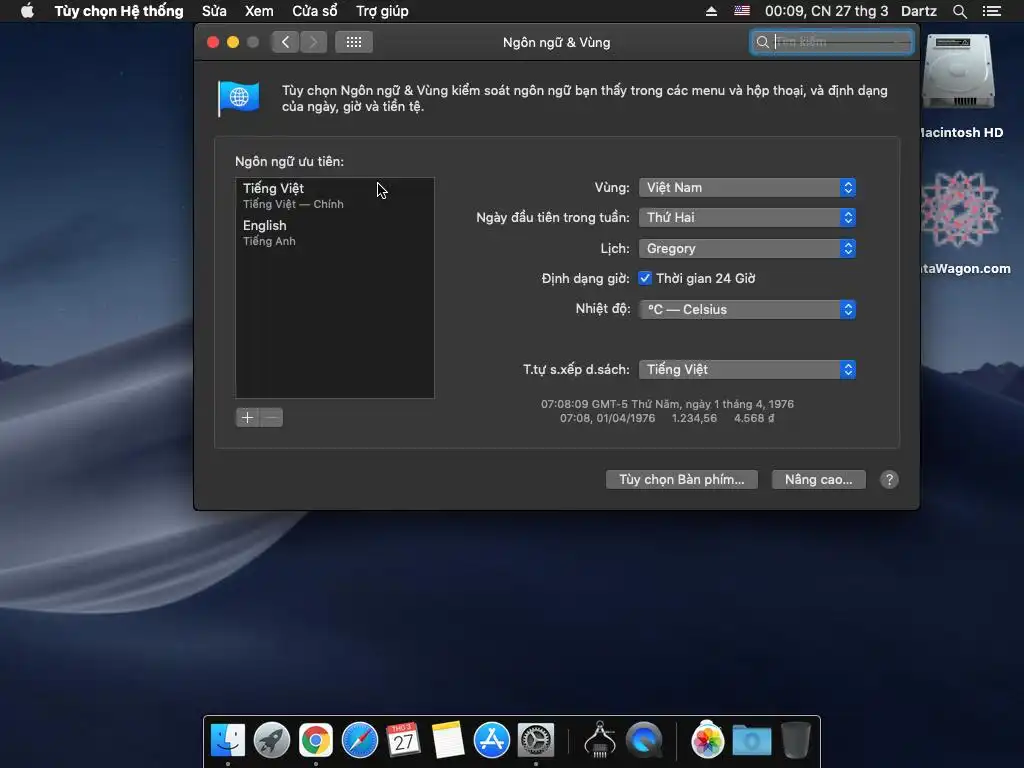Click the eject icon in the menu bar

click(711, 11)
